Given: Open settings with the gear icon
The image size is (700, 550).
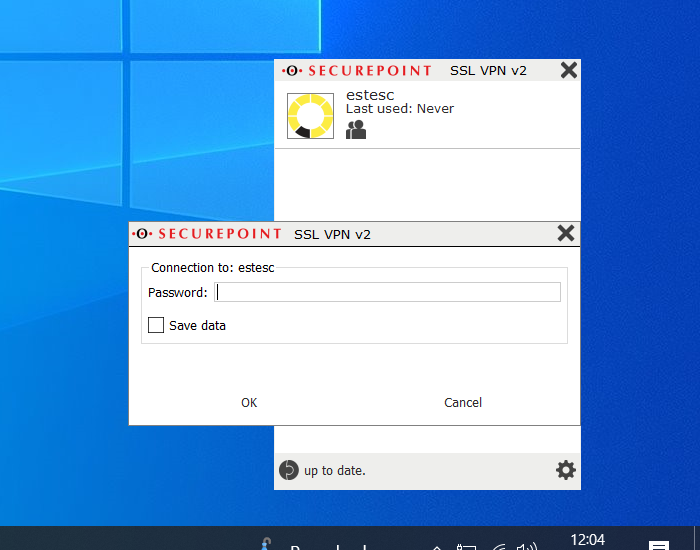Looking at the screenshot, I should pyautogui.click(x=566, y=470).
